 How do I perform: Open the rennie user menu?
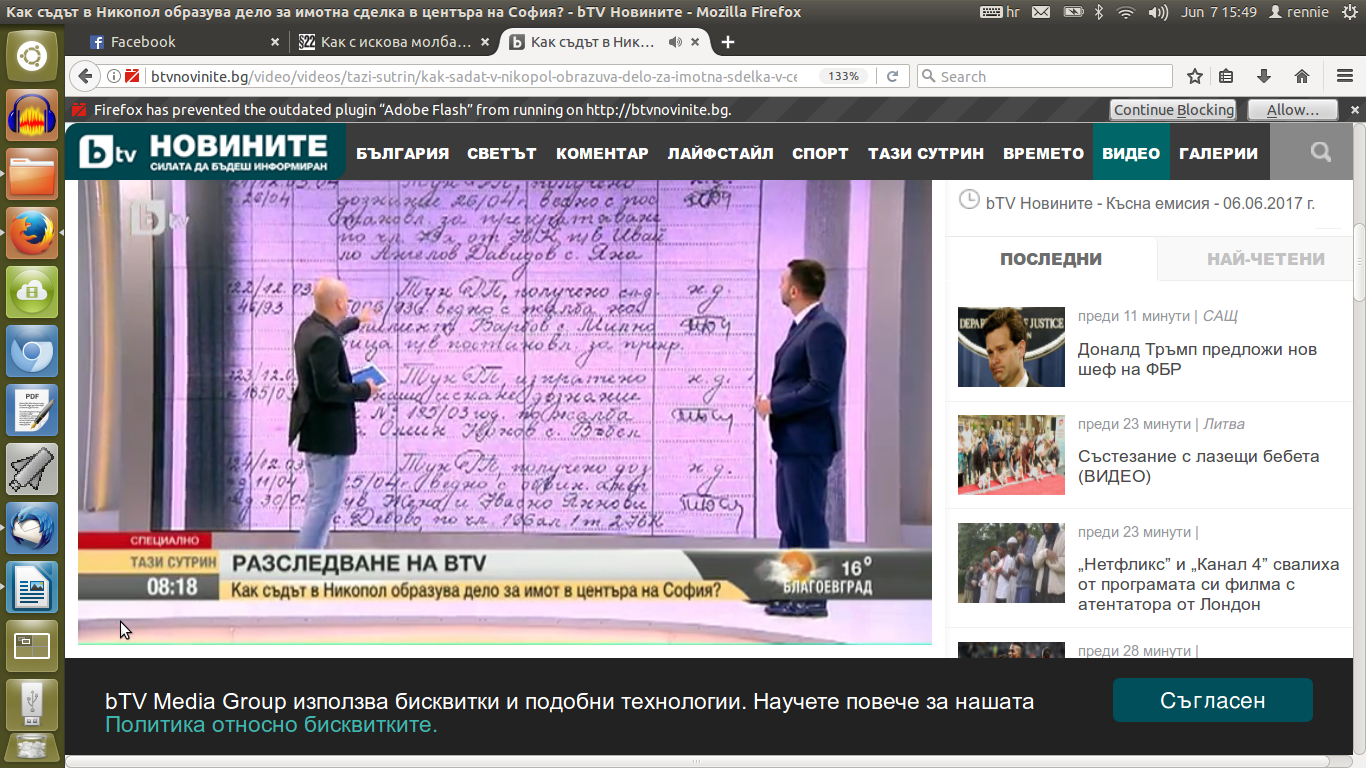click(x=1300, y=12)
